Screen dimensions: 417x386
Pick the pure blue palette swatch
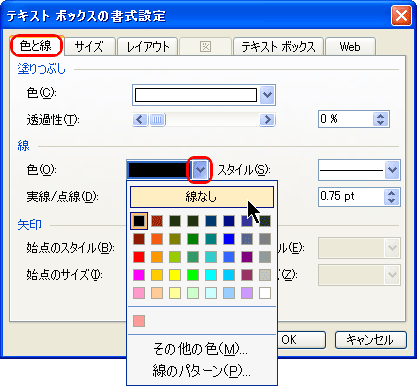click(x=229, y=239)
